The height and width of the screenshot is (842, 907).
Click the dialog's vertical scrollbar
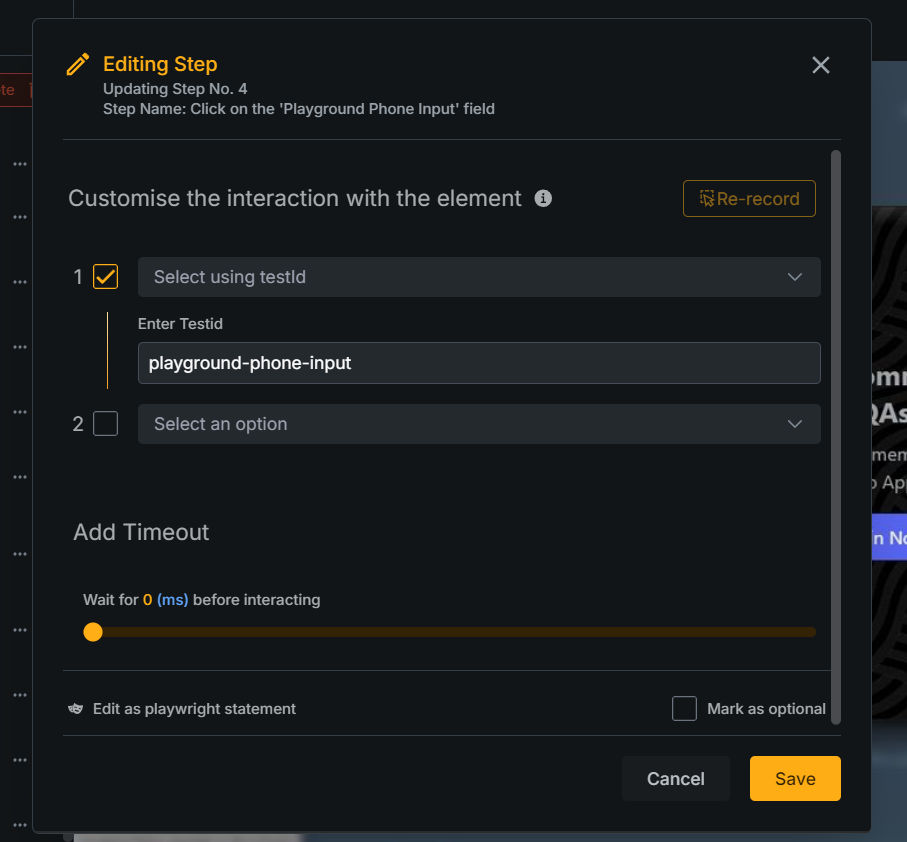point(836,435)
